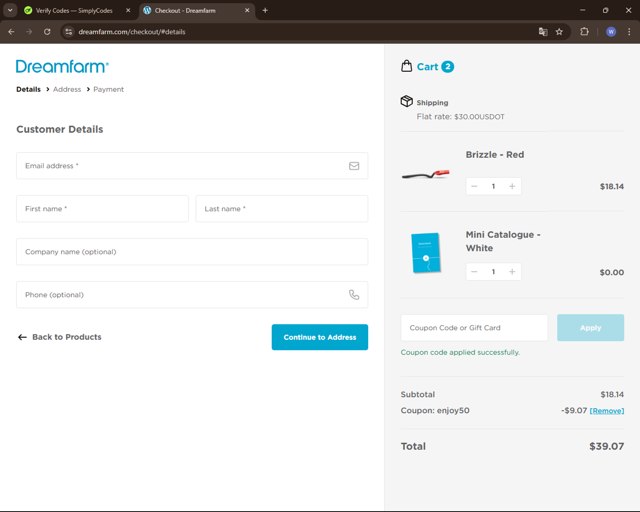This screenshot has height=512, width=640.
Task: Focus the Last name field
Action: click(x=282, y=209)
